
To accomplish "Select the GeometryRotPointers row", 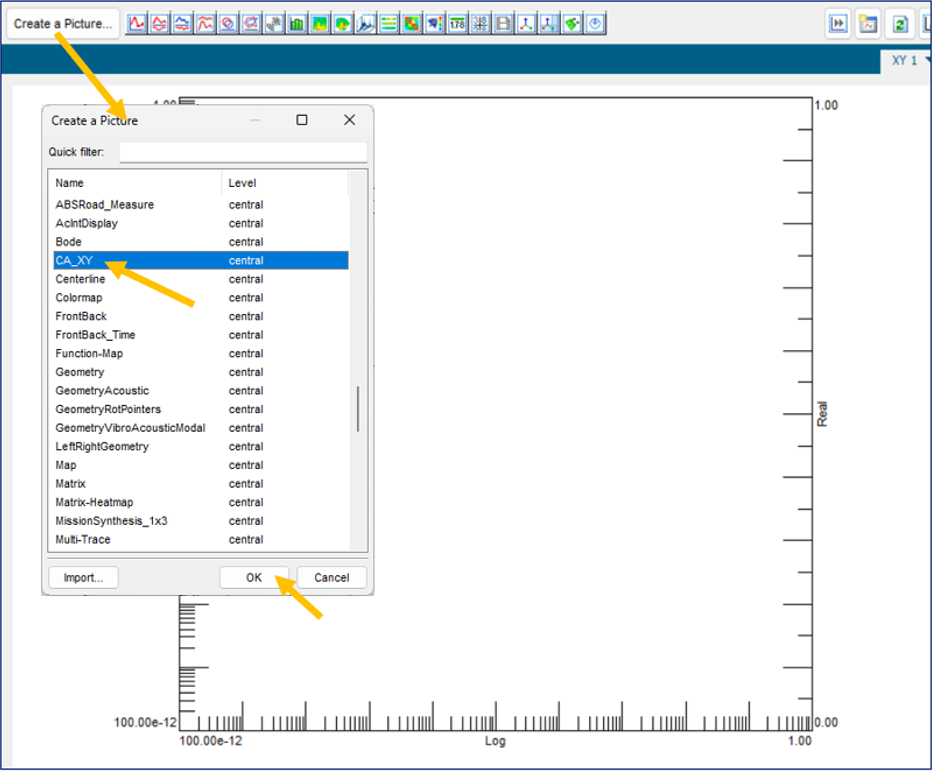I will pyautogui.click(x=201, y=410).
